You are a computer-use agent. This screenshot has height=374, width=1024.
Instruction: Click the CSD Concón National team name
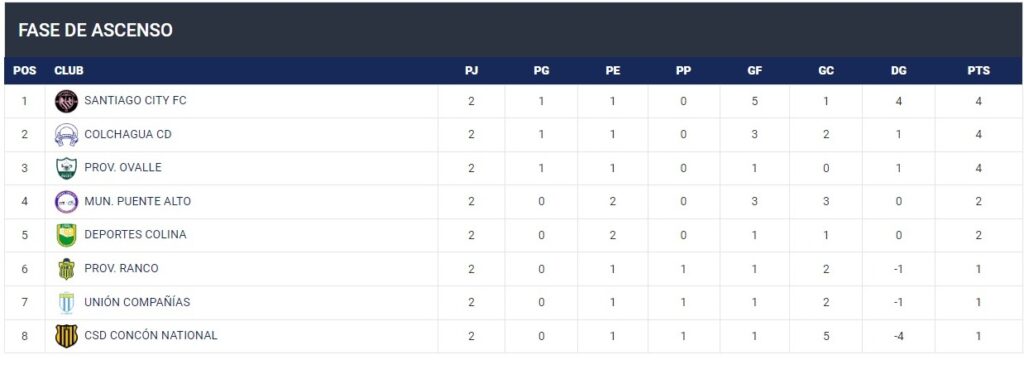click(151, 335)
